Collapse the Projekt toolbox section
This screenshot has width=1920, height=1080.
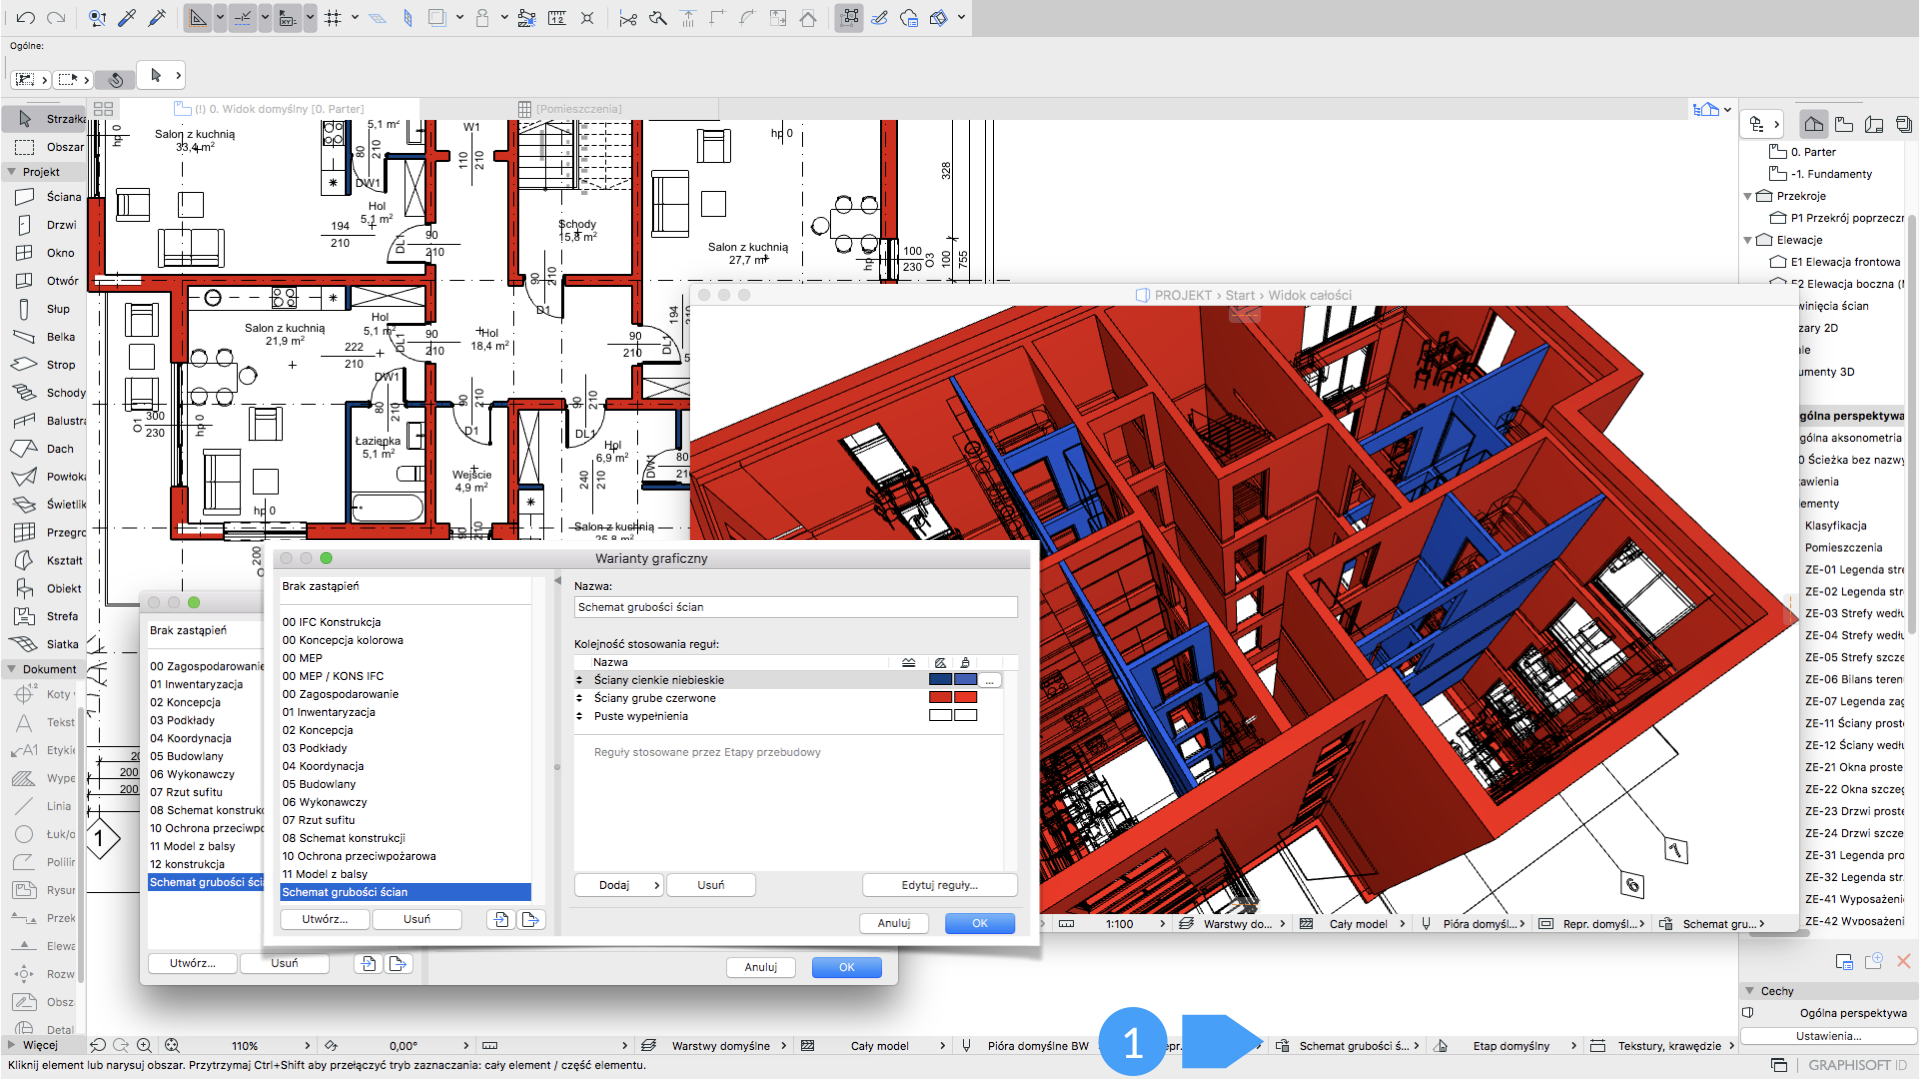pyautogui.click(x=12, y=172)
